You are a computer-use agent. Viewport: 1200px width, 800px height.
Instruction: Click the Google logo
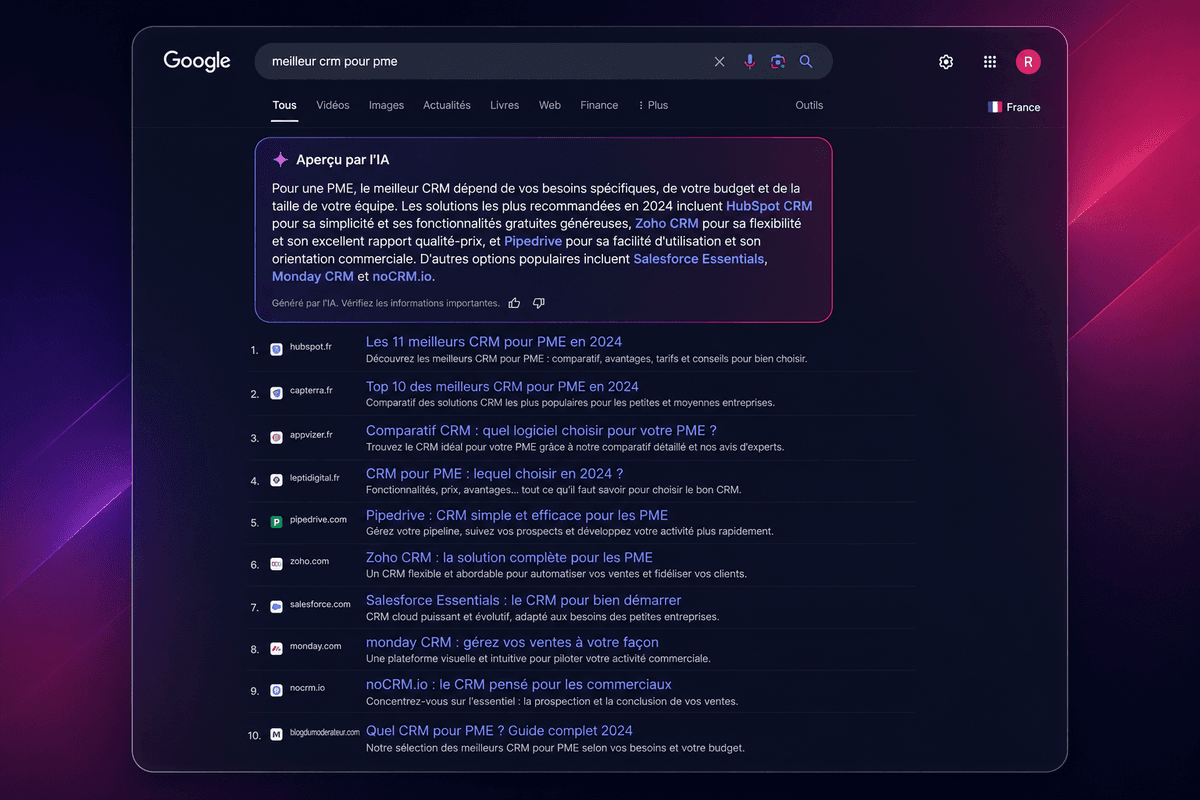point(197,61)
